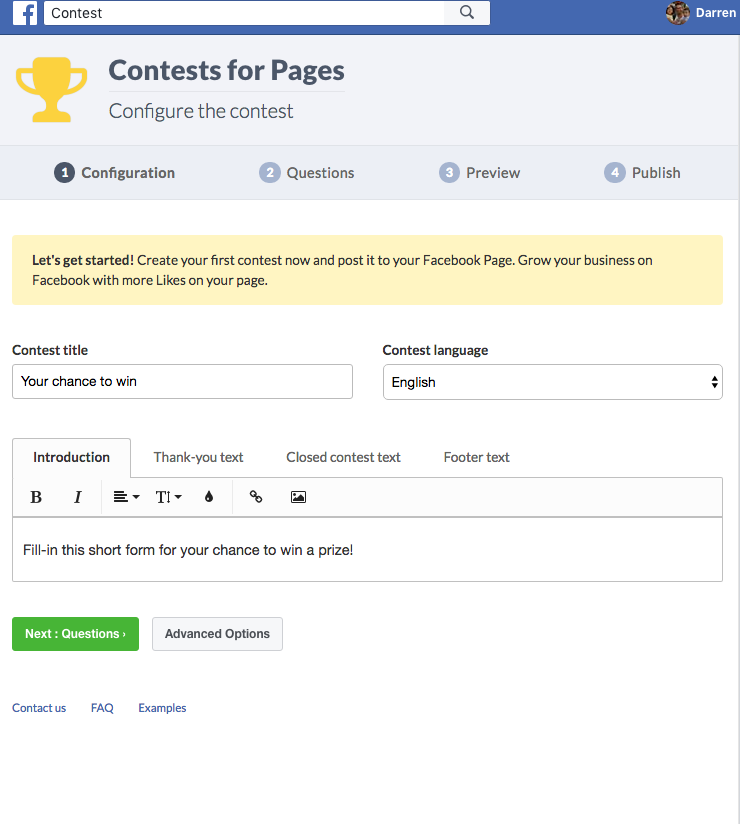
Task: Apply italic formatting to the introduction text
Action: pyautogui.click(x=77, y=497)
